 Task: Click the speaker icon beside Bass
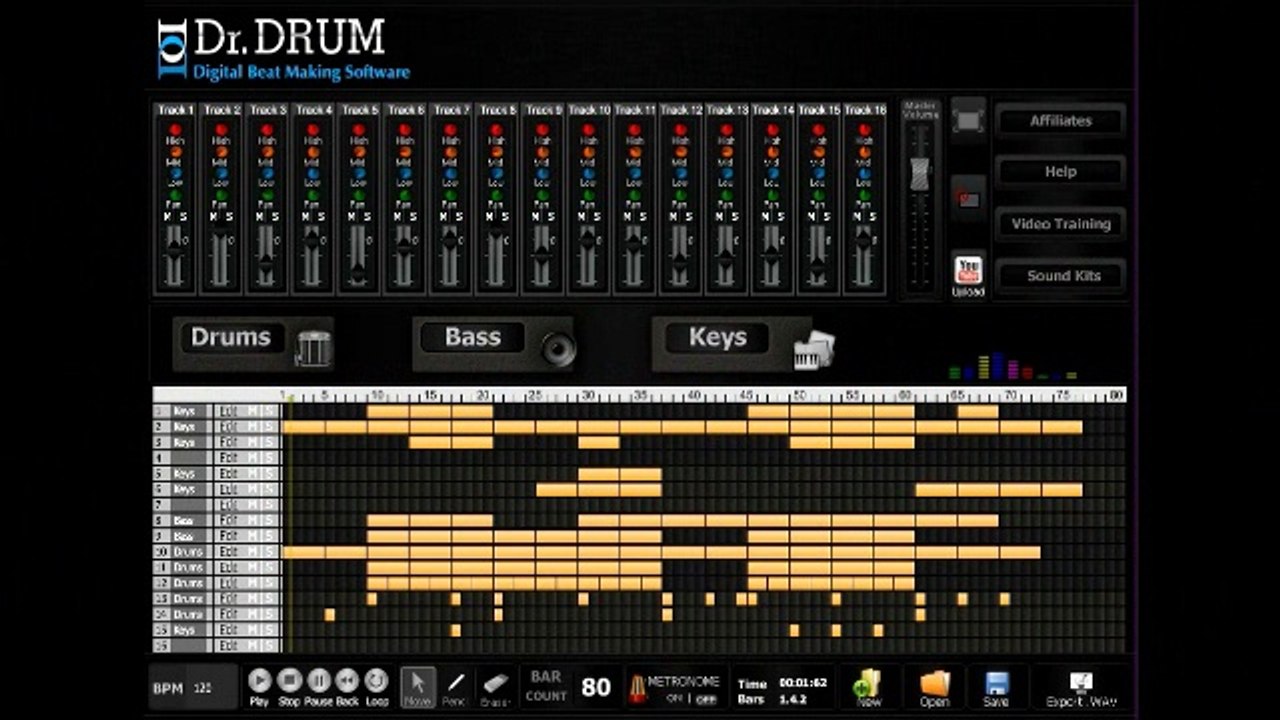(559, 349)
